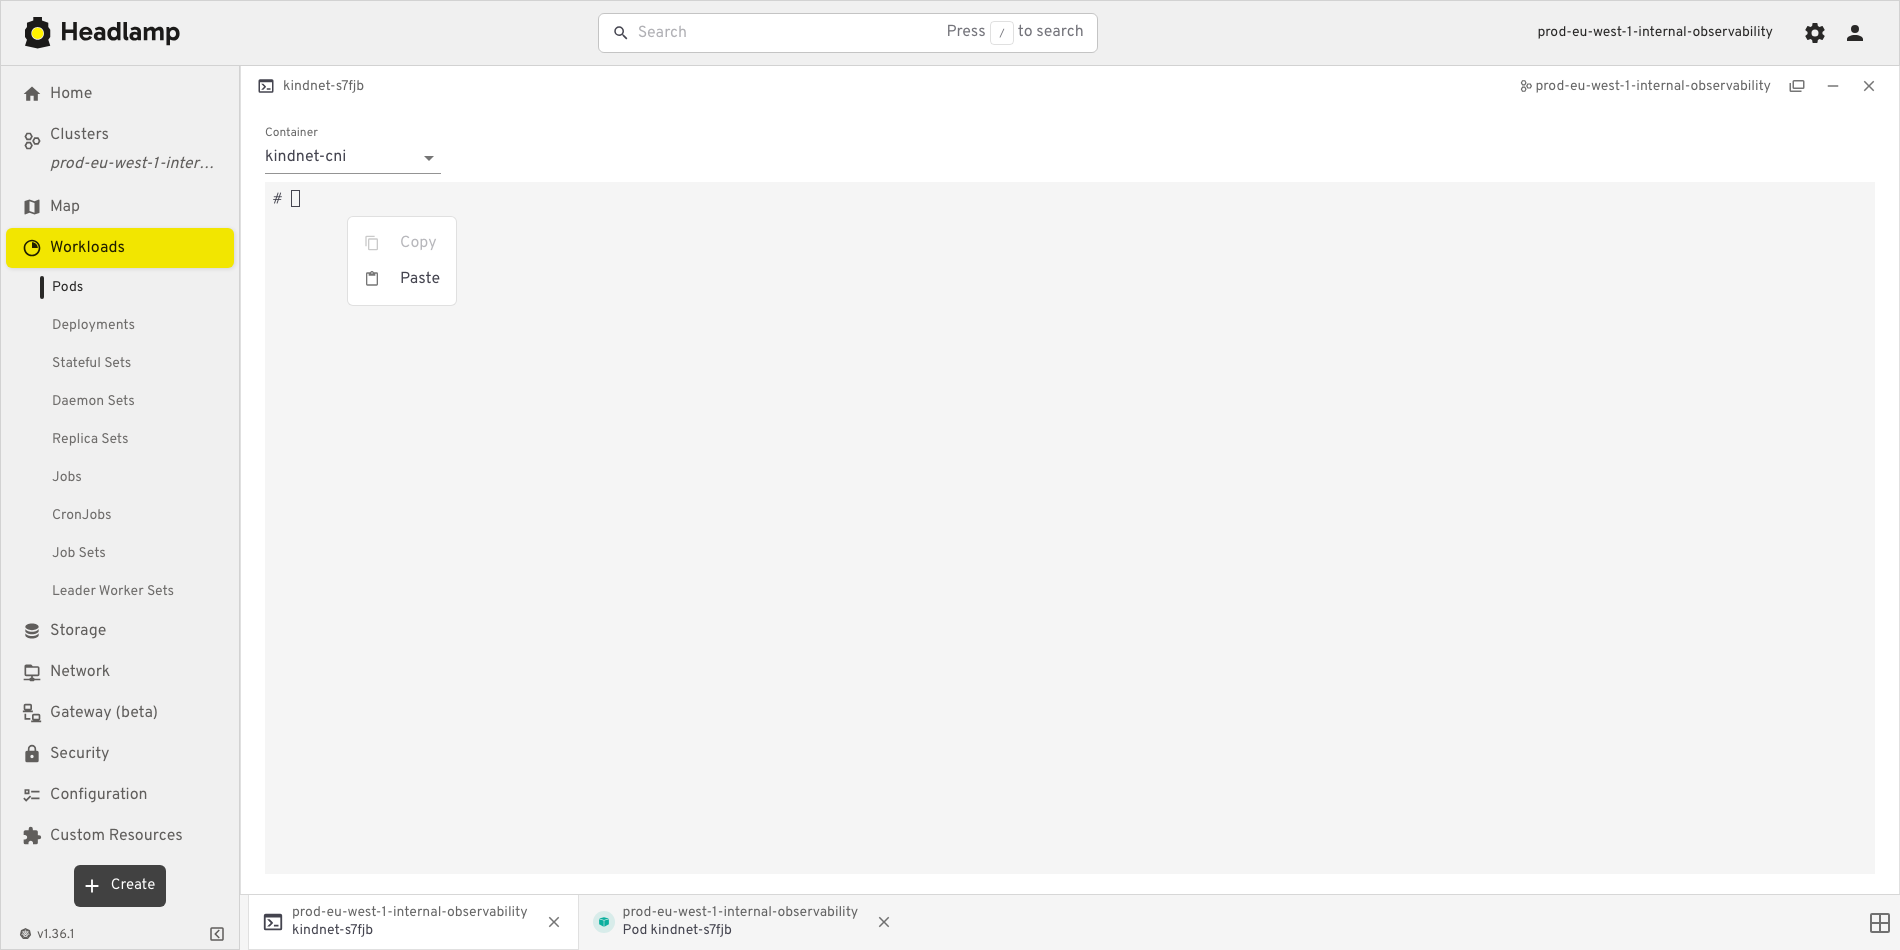
Task: Click the terminal icon beside kindnet-s7fjb title
Action: pos(266,86)
